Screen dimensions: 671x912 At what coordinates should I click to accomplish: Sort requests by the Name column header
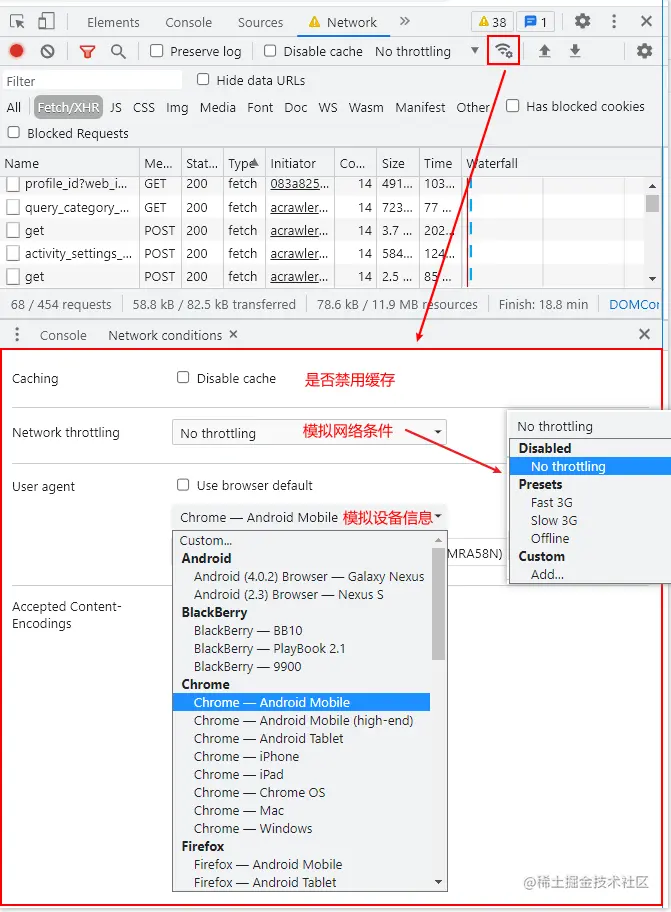click(71, 163)
